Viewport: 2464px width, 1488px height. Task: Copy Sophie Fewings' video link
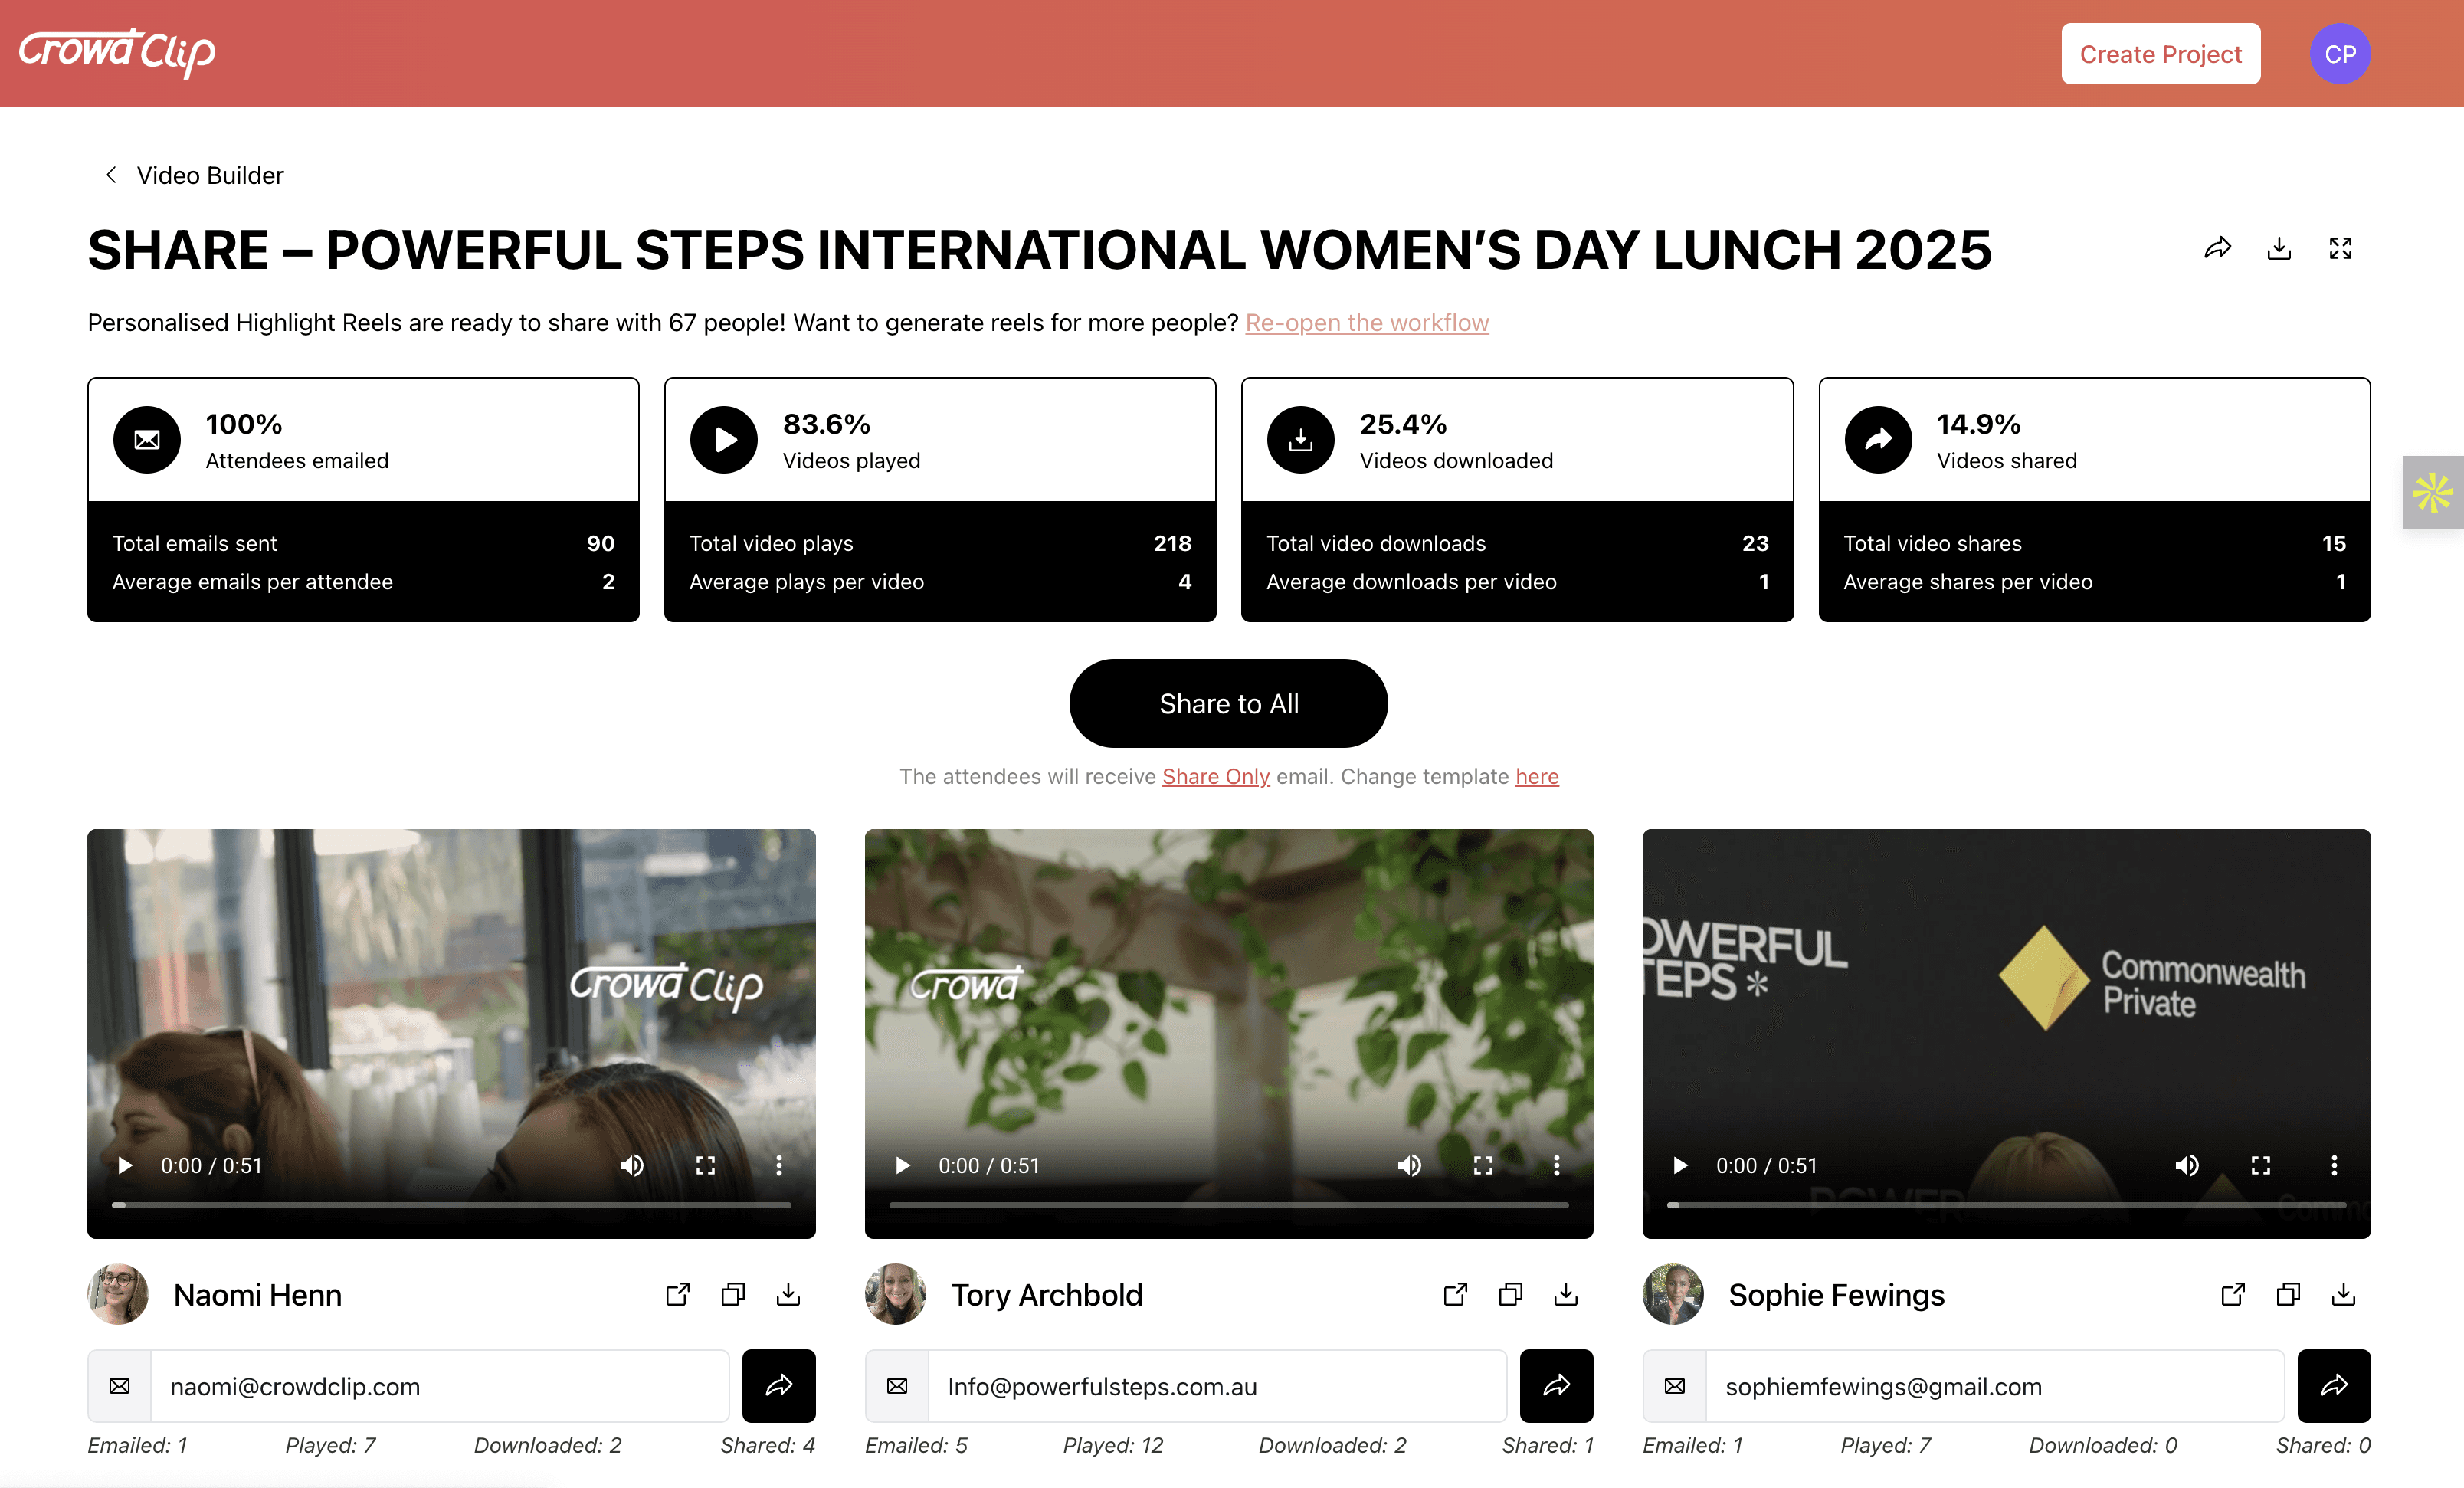pos(2288,1294)
